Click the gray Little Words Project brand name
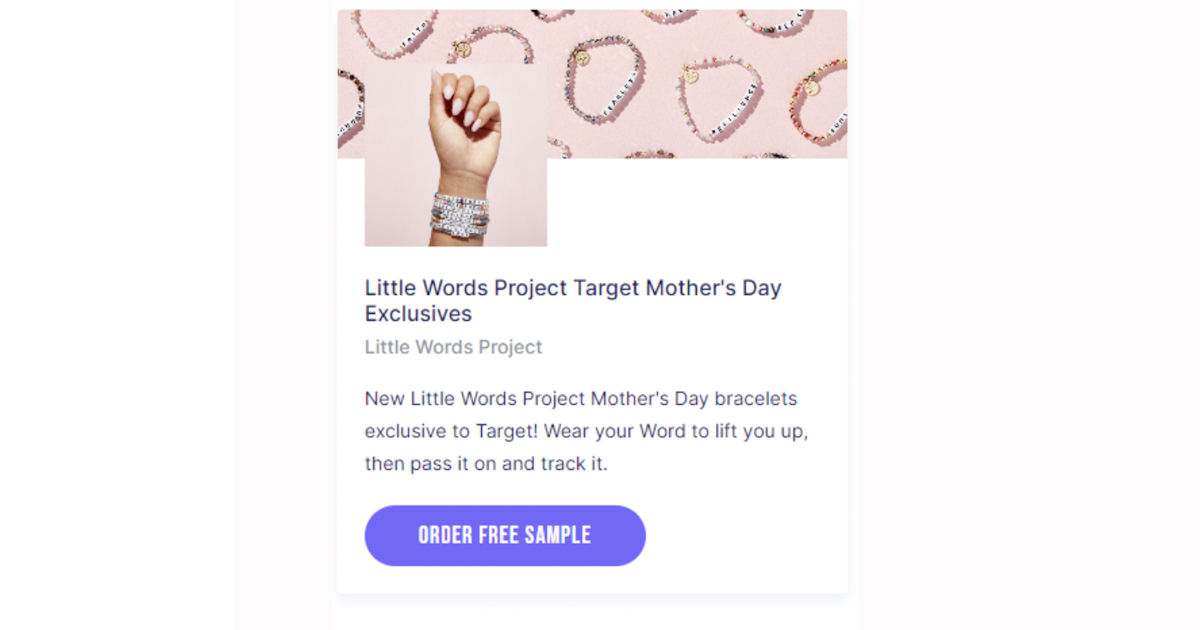This screenshot has width=1200, height=630. coord(453,347)
